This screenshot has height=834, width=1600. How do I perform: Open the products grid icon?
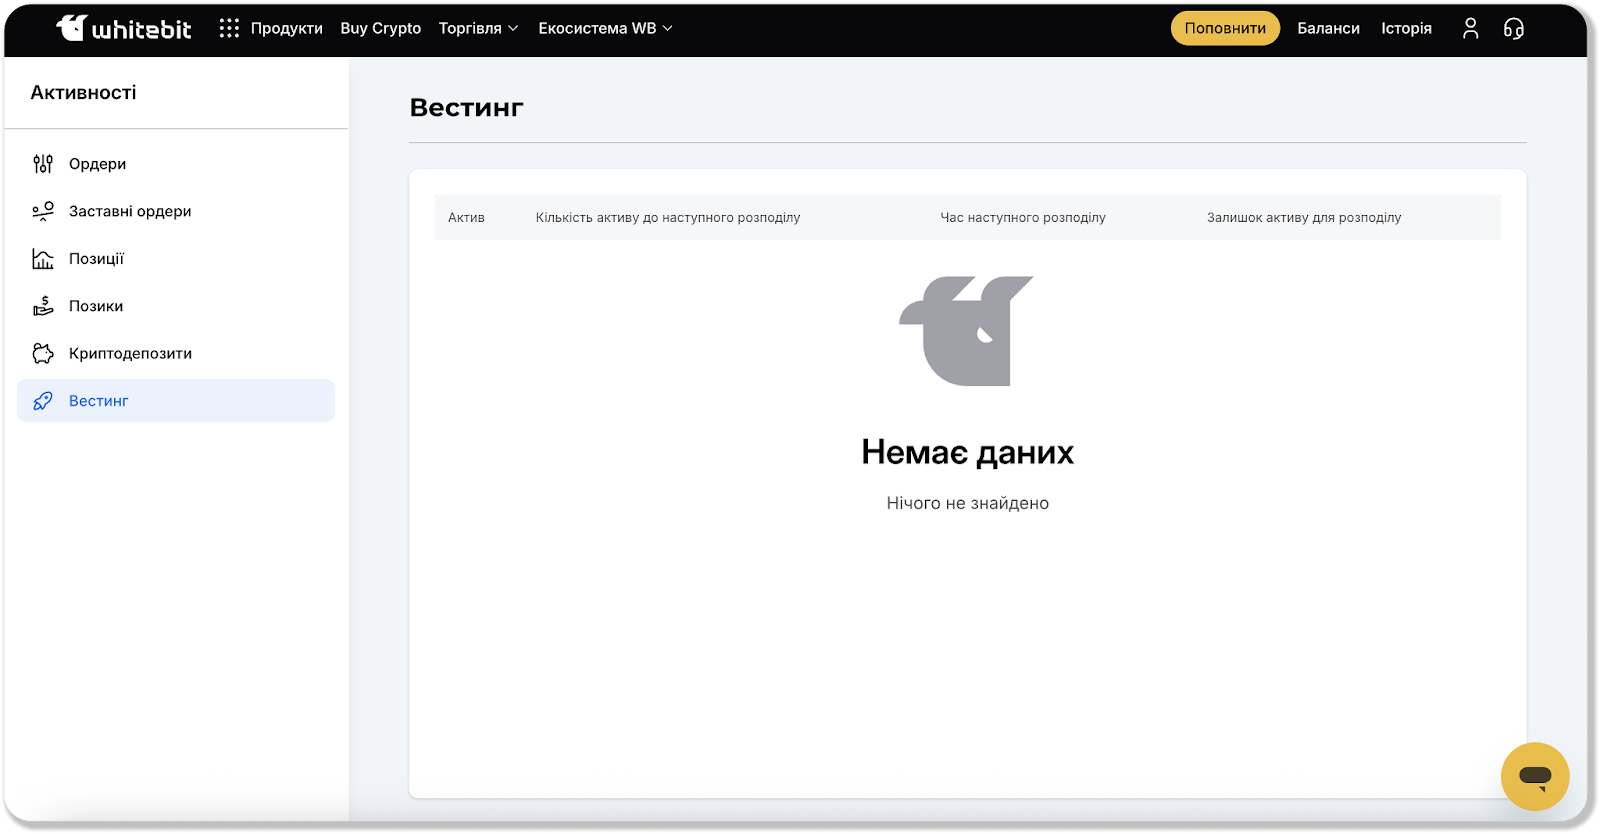pos(229,28)
